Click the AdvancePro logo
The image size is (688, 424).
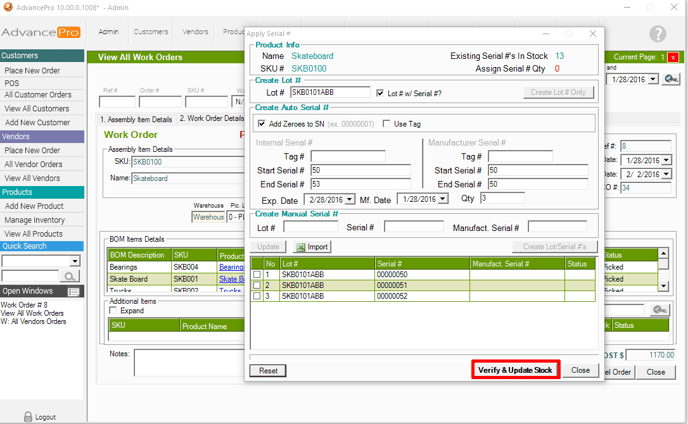[42, 32]
